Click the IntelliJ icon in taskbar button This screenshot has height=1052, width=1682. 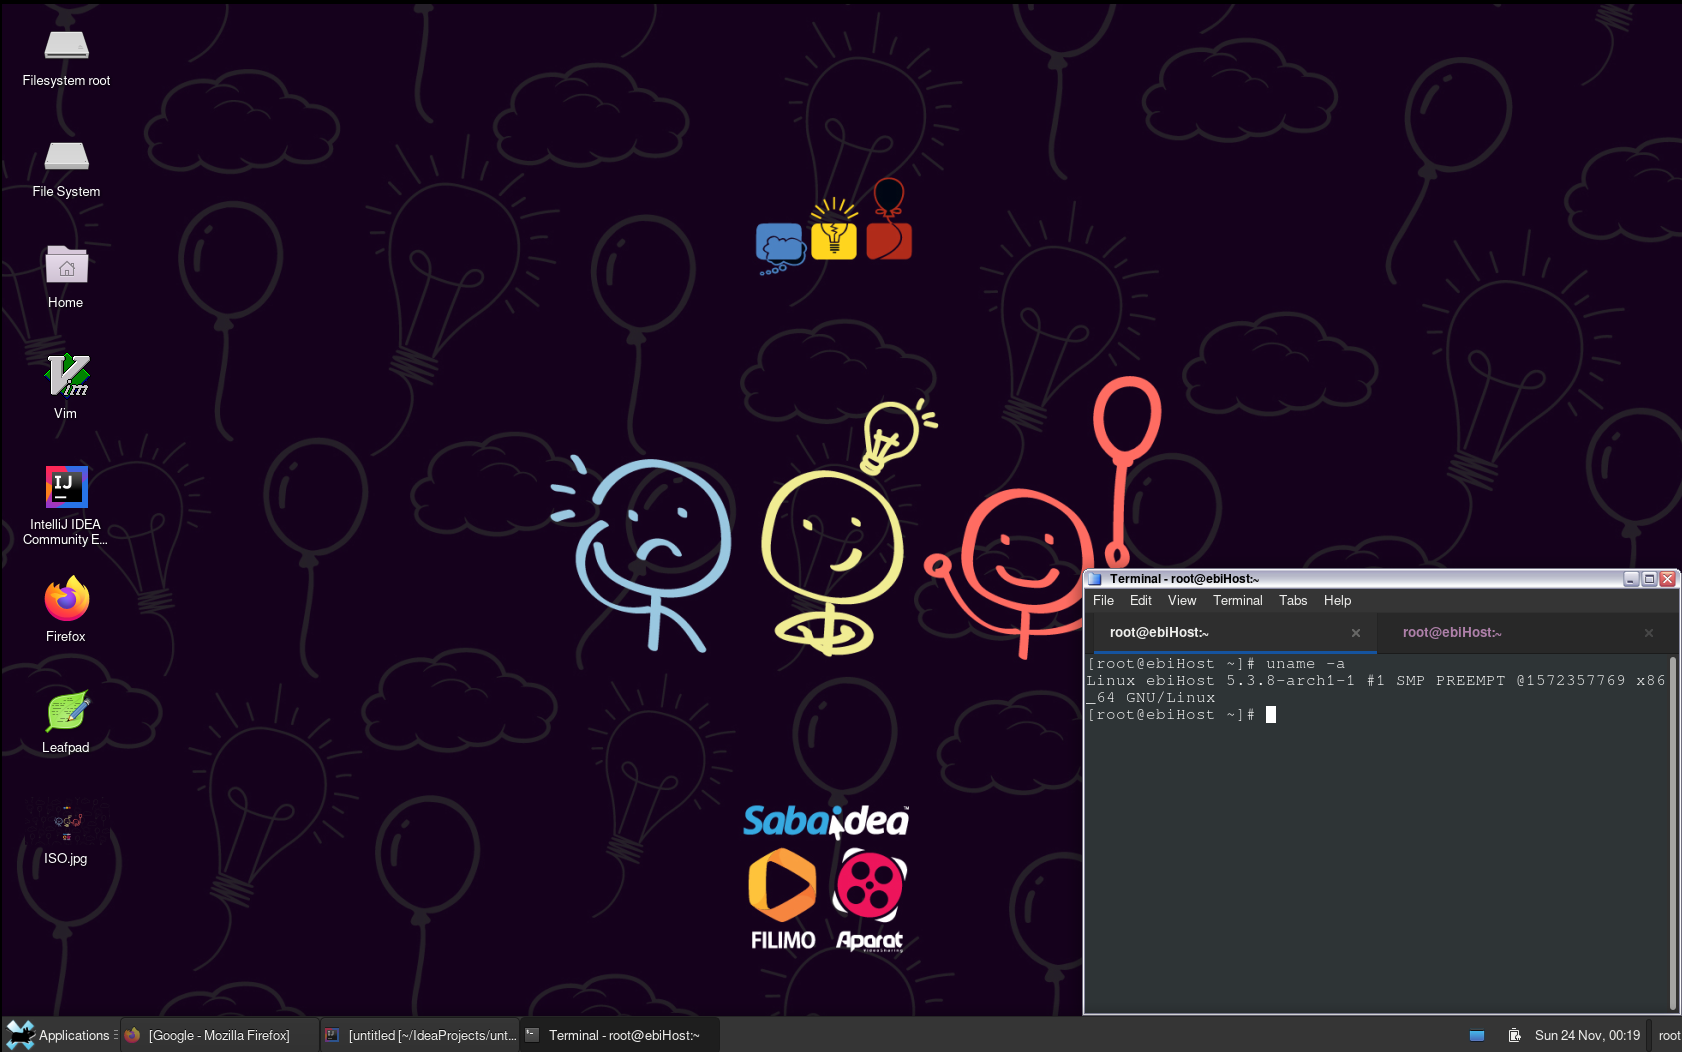coord(332,1035)
